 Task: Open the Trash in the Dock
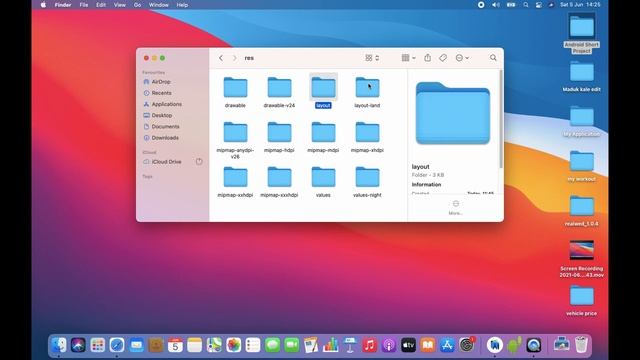pyautogui.click(x=581, y=344)
